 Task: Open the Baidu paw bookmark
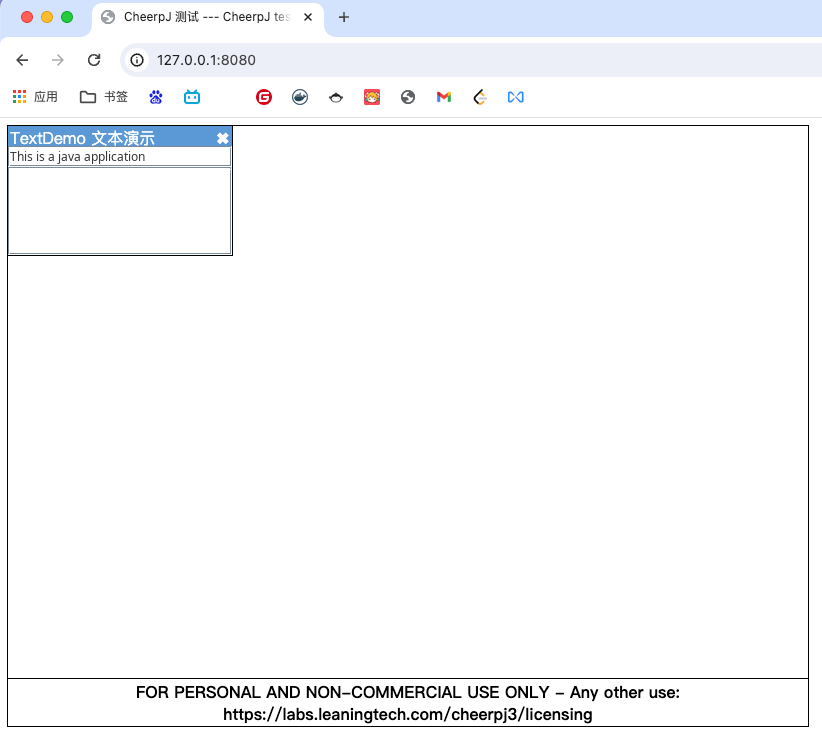pyautogui.click(x=156, y=97)
